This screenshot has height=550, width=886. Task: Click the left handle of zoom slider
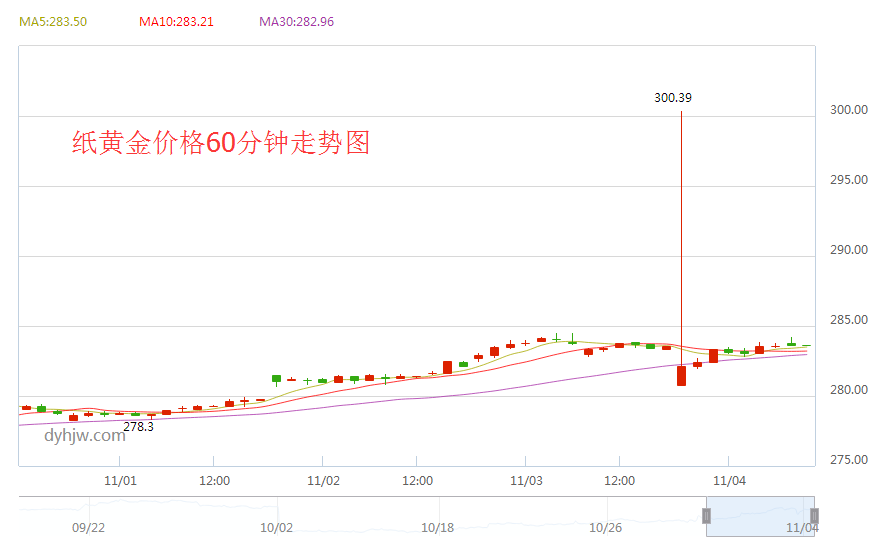[706, 516]
